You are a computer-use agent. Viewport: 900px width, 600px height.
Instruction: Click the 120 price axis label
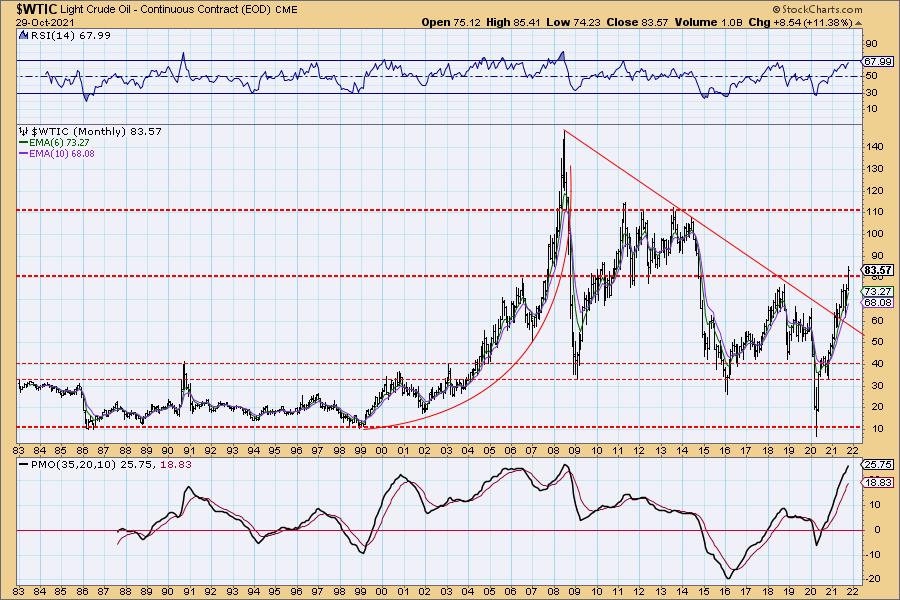[x=874, y=191]
